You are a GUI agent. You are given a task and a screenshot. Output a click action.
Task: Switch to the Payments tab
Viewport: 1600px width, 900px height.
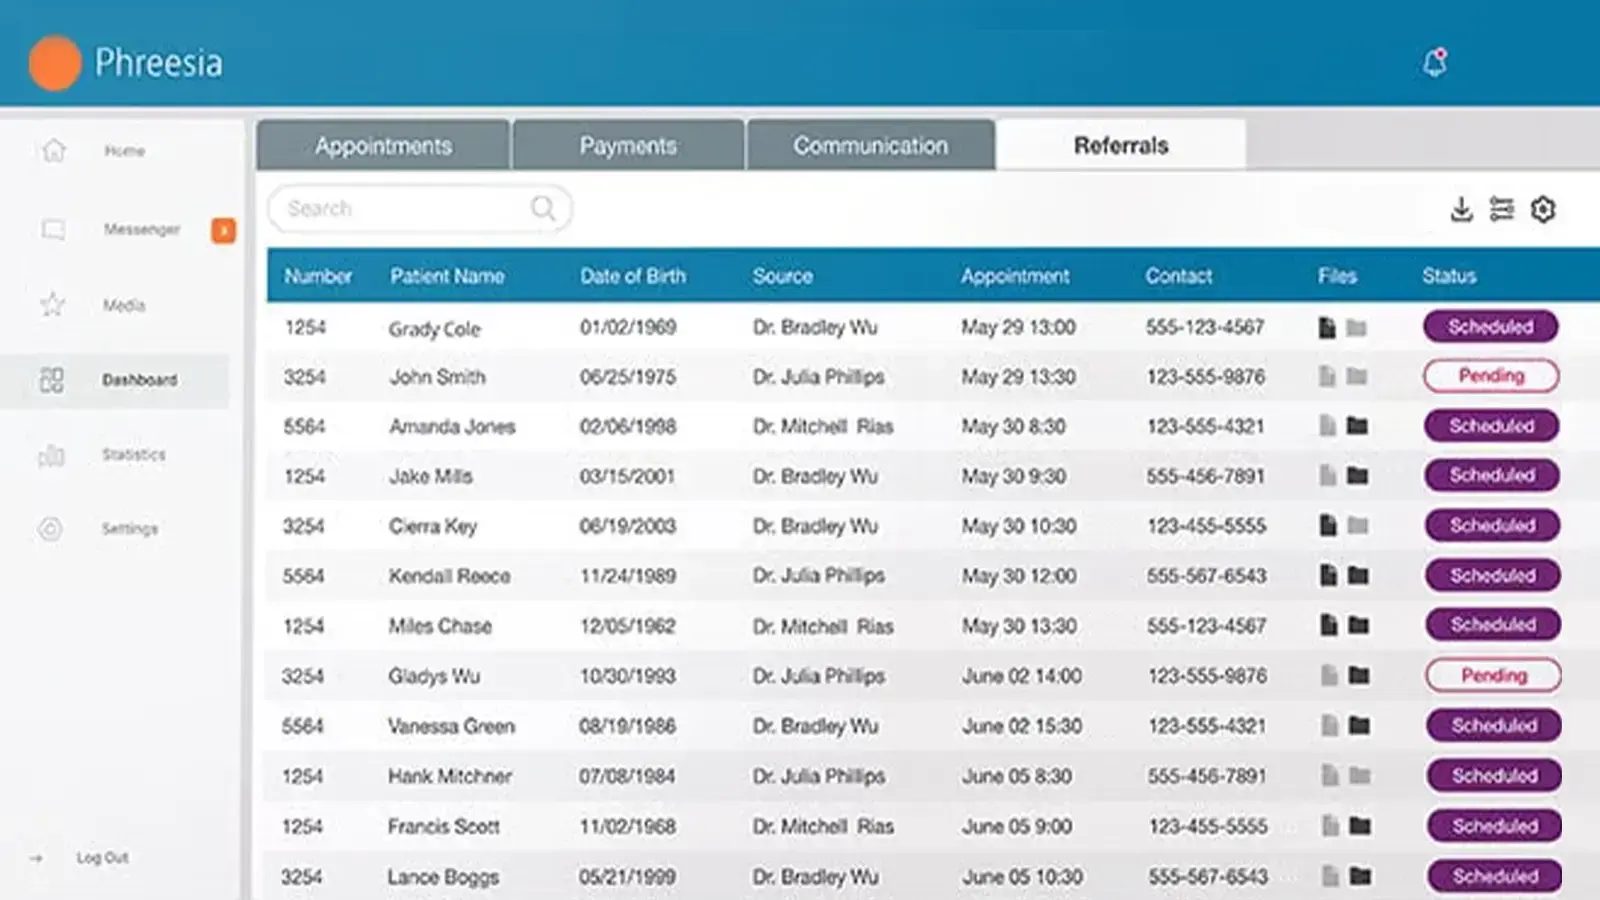(628, 145)
